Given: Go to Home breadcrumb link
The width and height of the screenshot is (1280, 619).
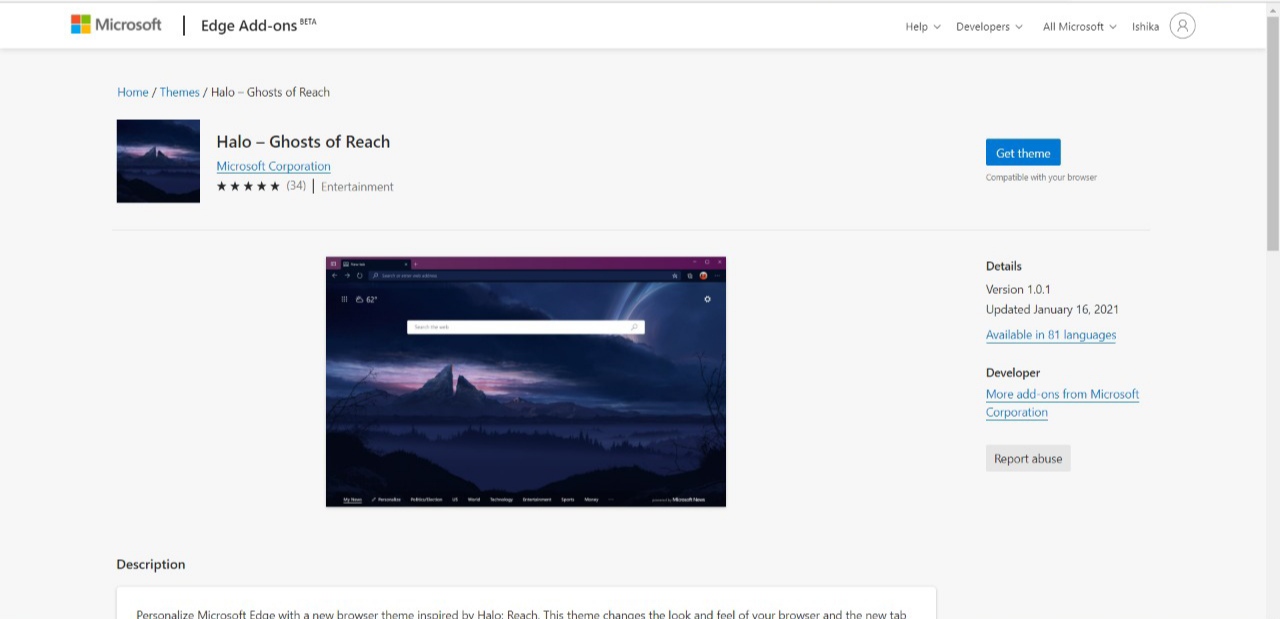Looking at the screenshot, I should pos(133,92).
